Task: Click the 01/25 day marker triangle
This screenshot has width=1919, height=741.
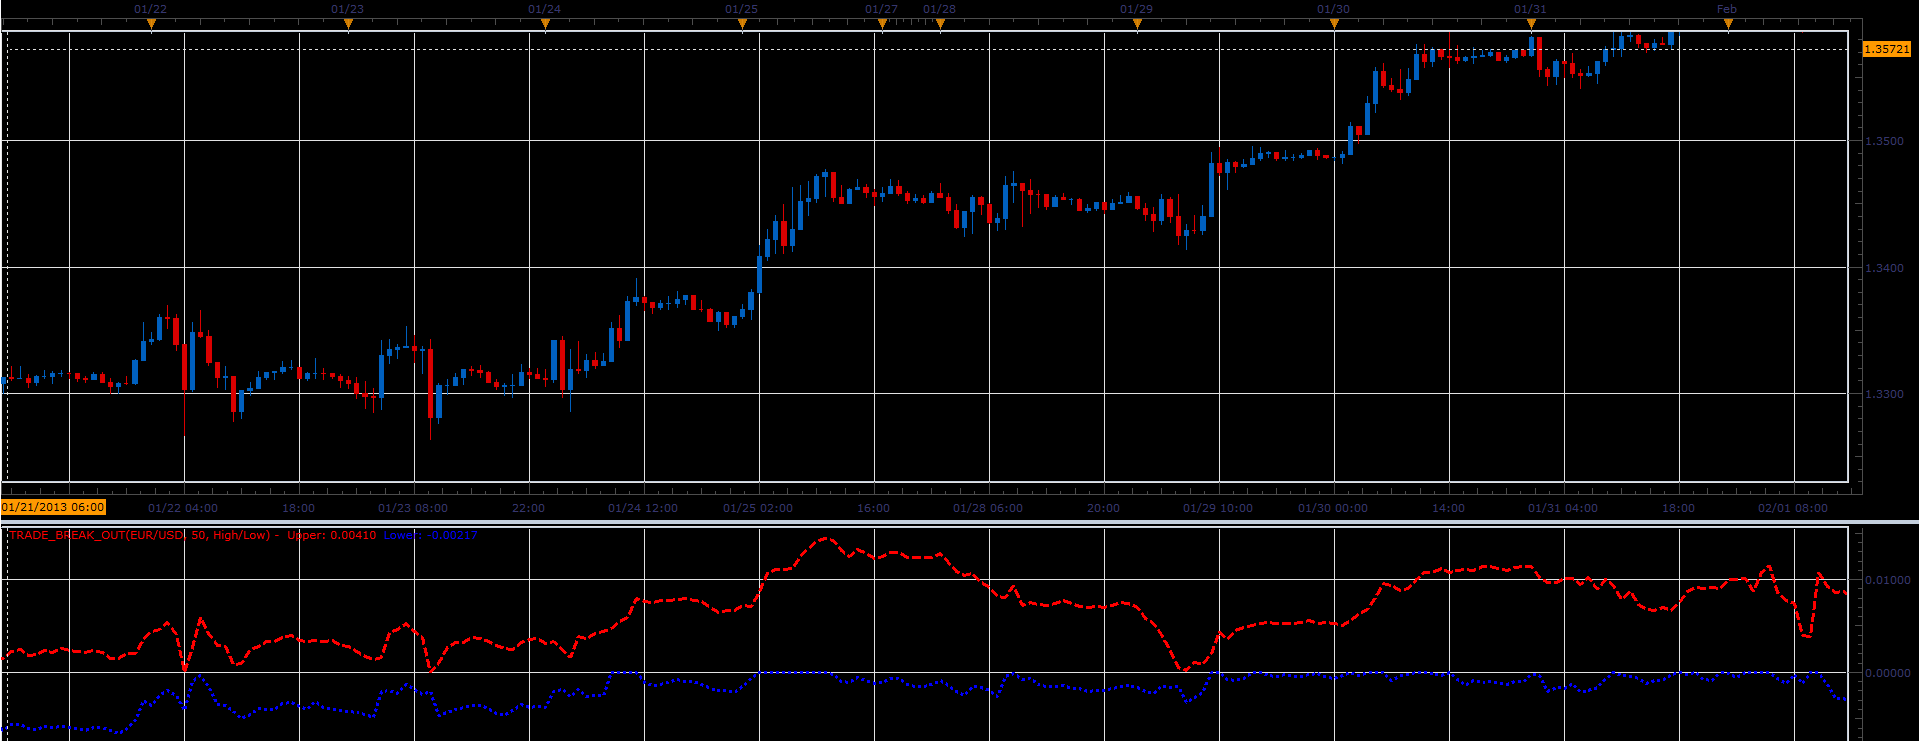Action: [x=742, y=24]
